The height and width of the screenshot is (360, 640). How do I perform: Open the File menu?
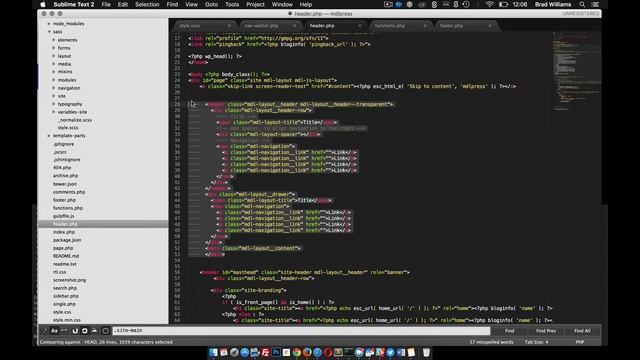[106, 4]
